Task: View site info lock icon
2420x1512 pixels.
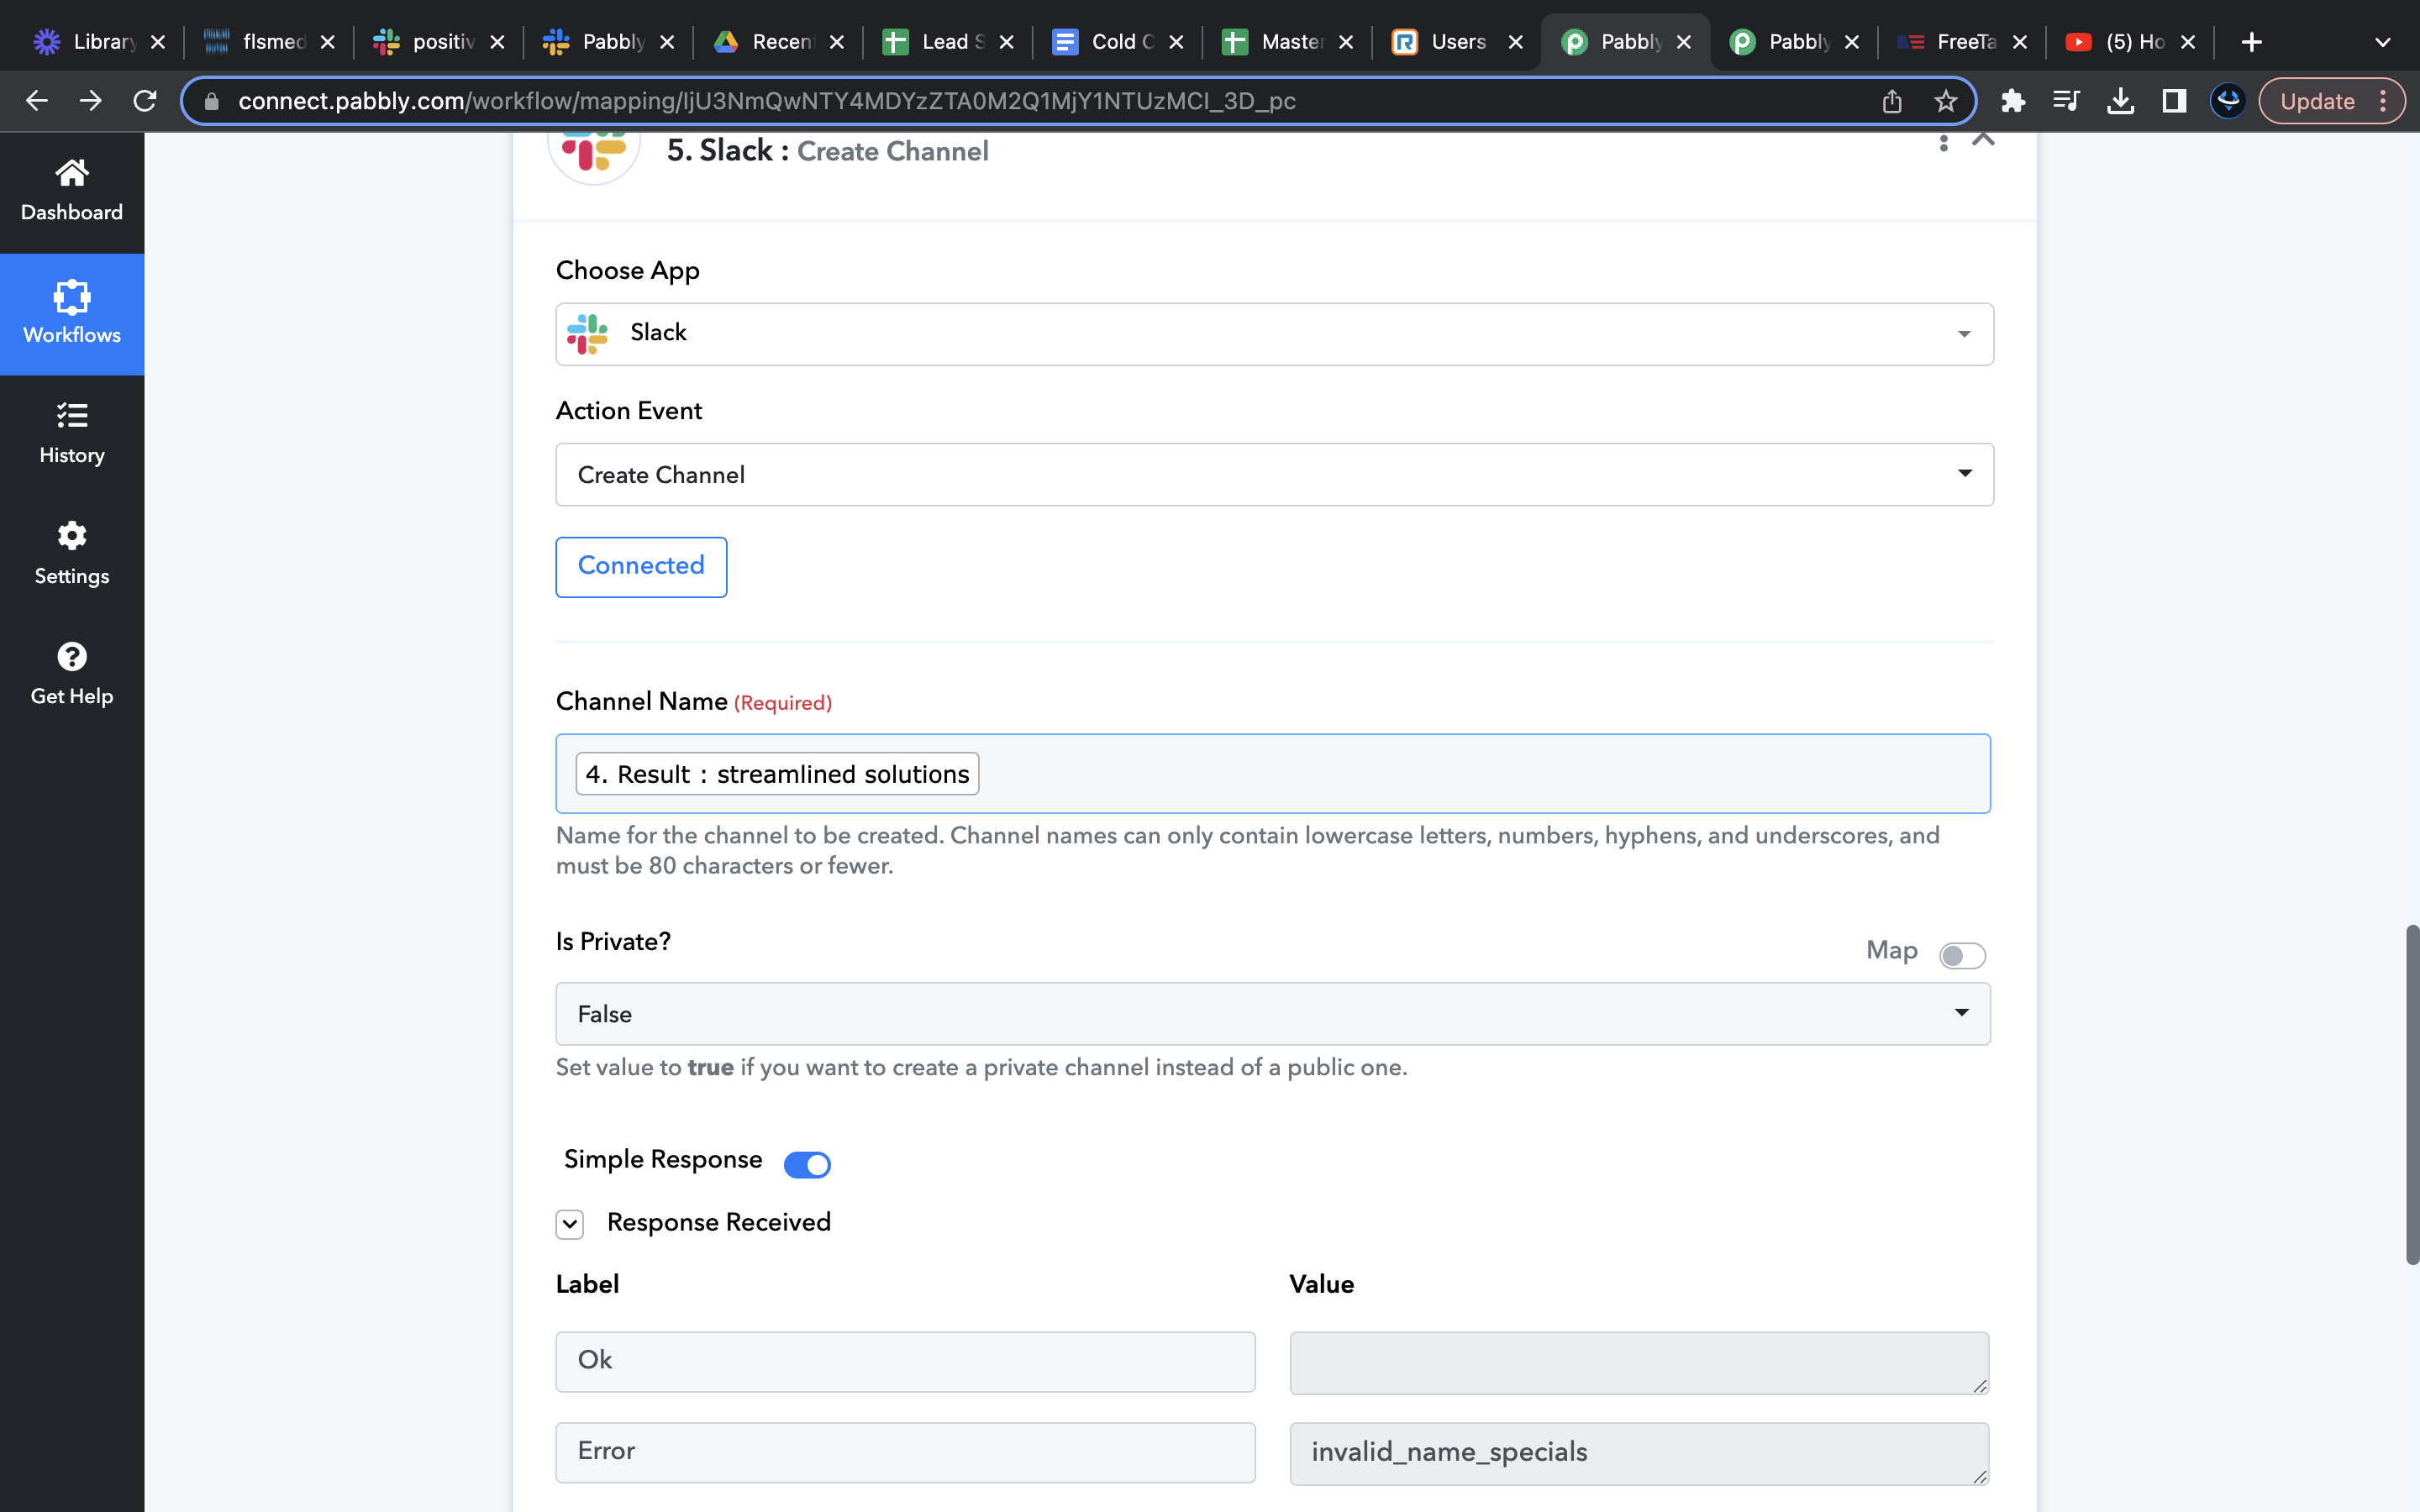Action: tap(211, 101)
